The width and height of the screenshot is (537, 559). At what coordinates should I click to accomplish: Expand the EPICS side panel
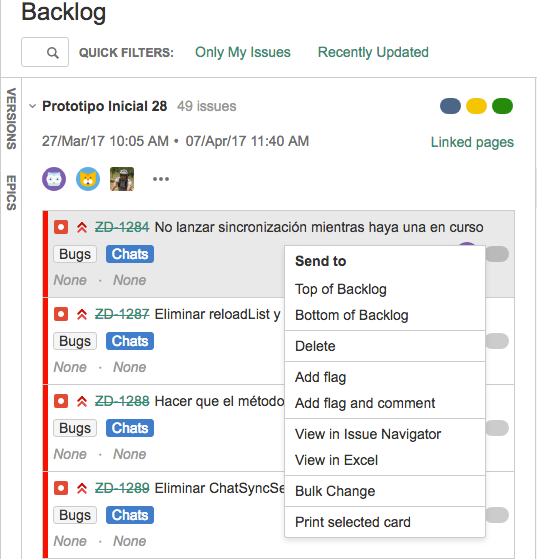coord(11,193)
